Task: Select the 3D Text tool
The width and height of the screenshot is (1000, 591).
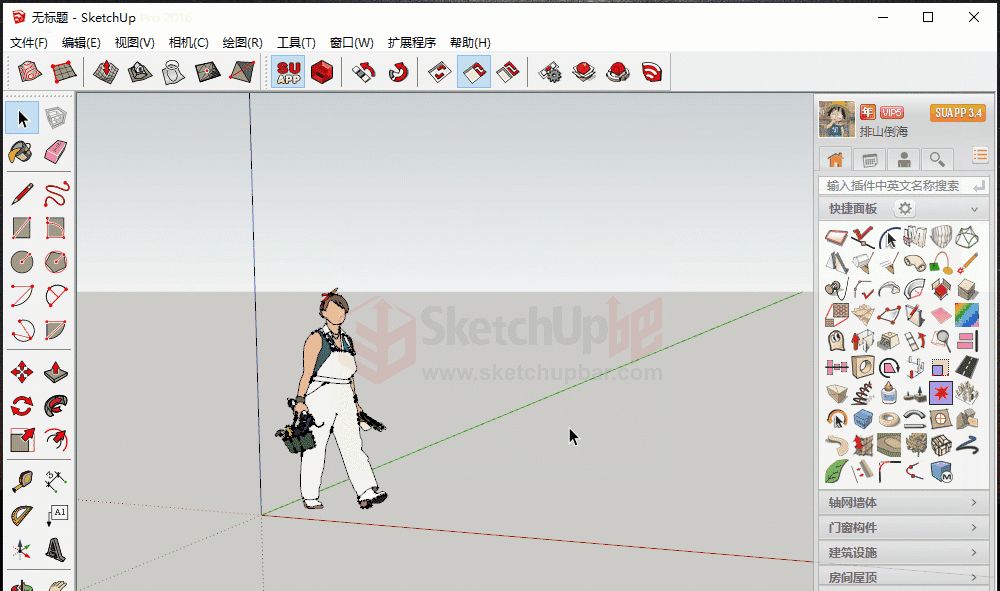Action: point(56,549)
